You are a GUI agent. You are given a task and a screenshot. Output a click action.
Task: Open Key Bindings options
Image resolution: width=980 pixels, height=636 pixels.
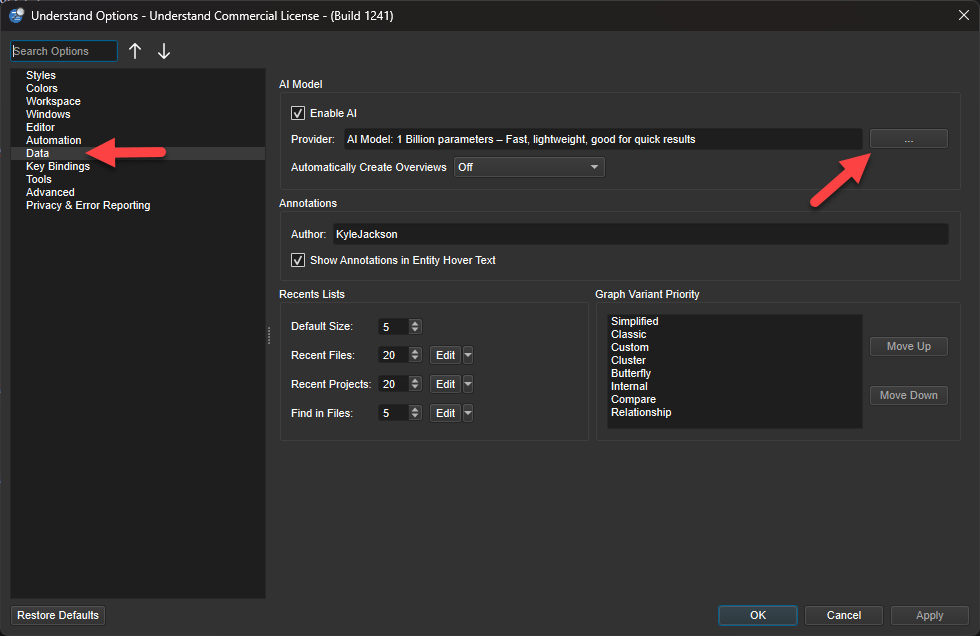point(58,166)
